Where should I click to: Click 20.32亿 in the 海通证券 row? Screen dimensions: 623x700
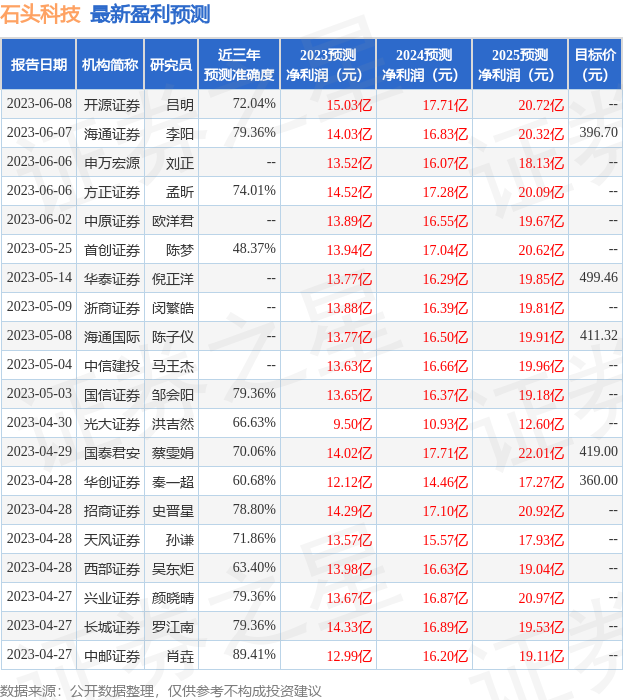click(541, 134)
